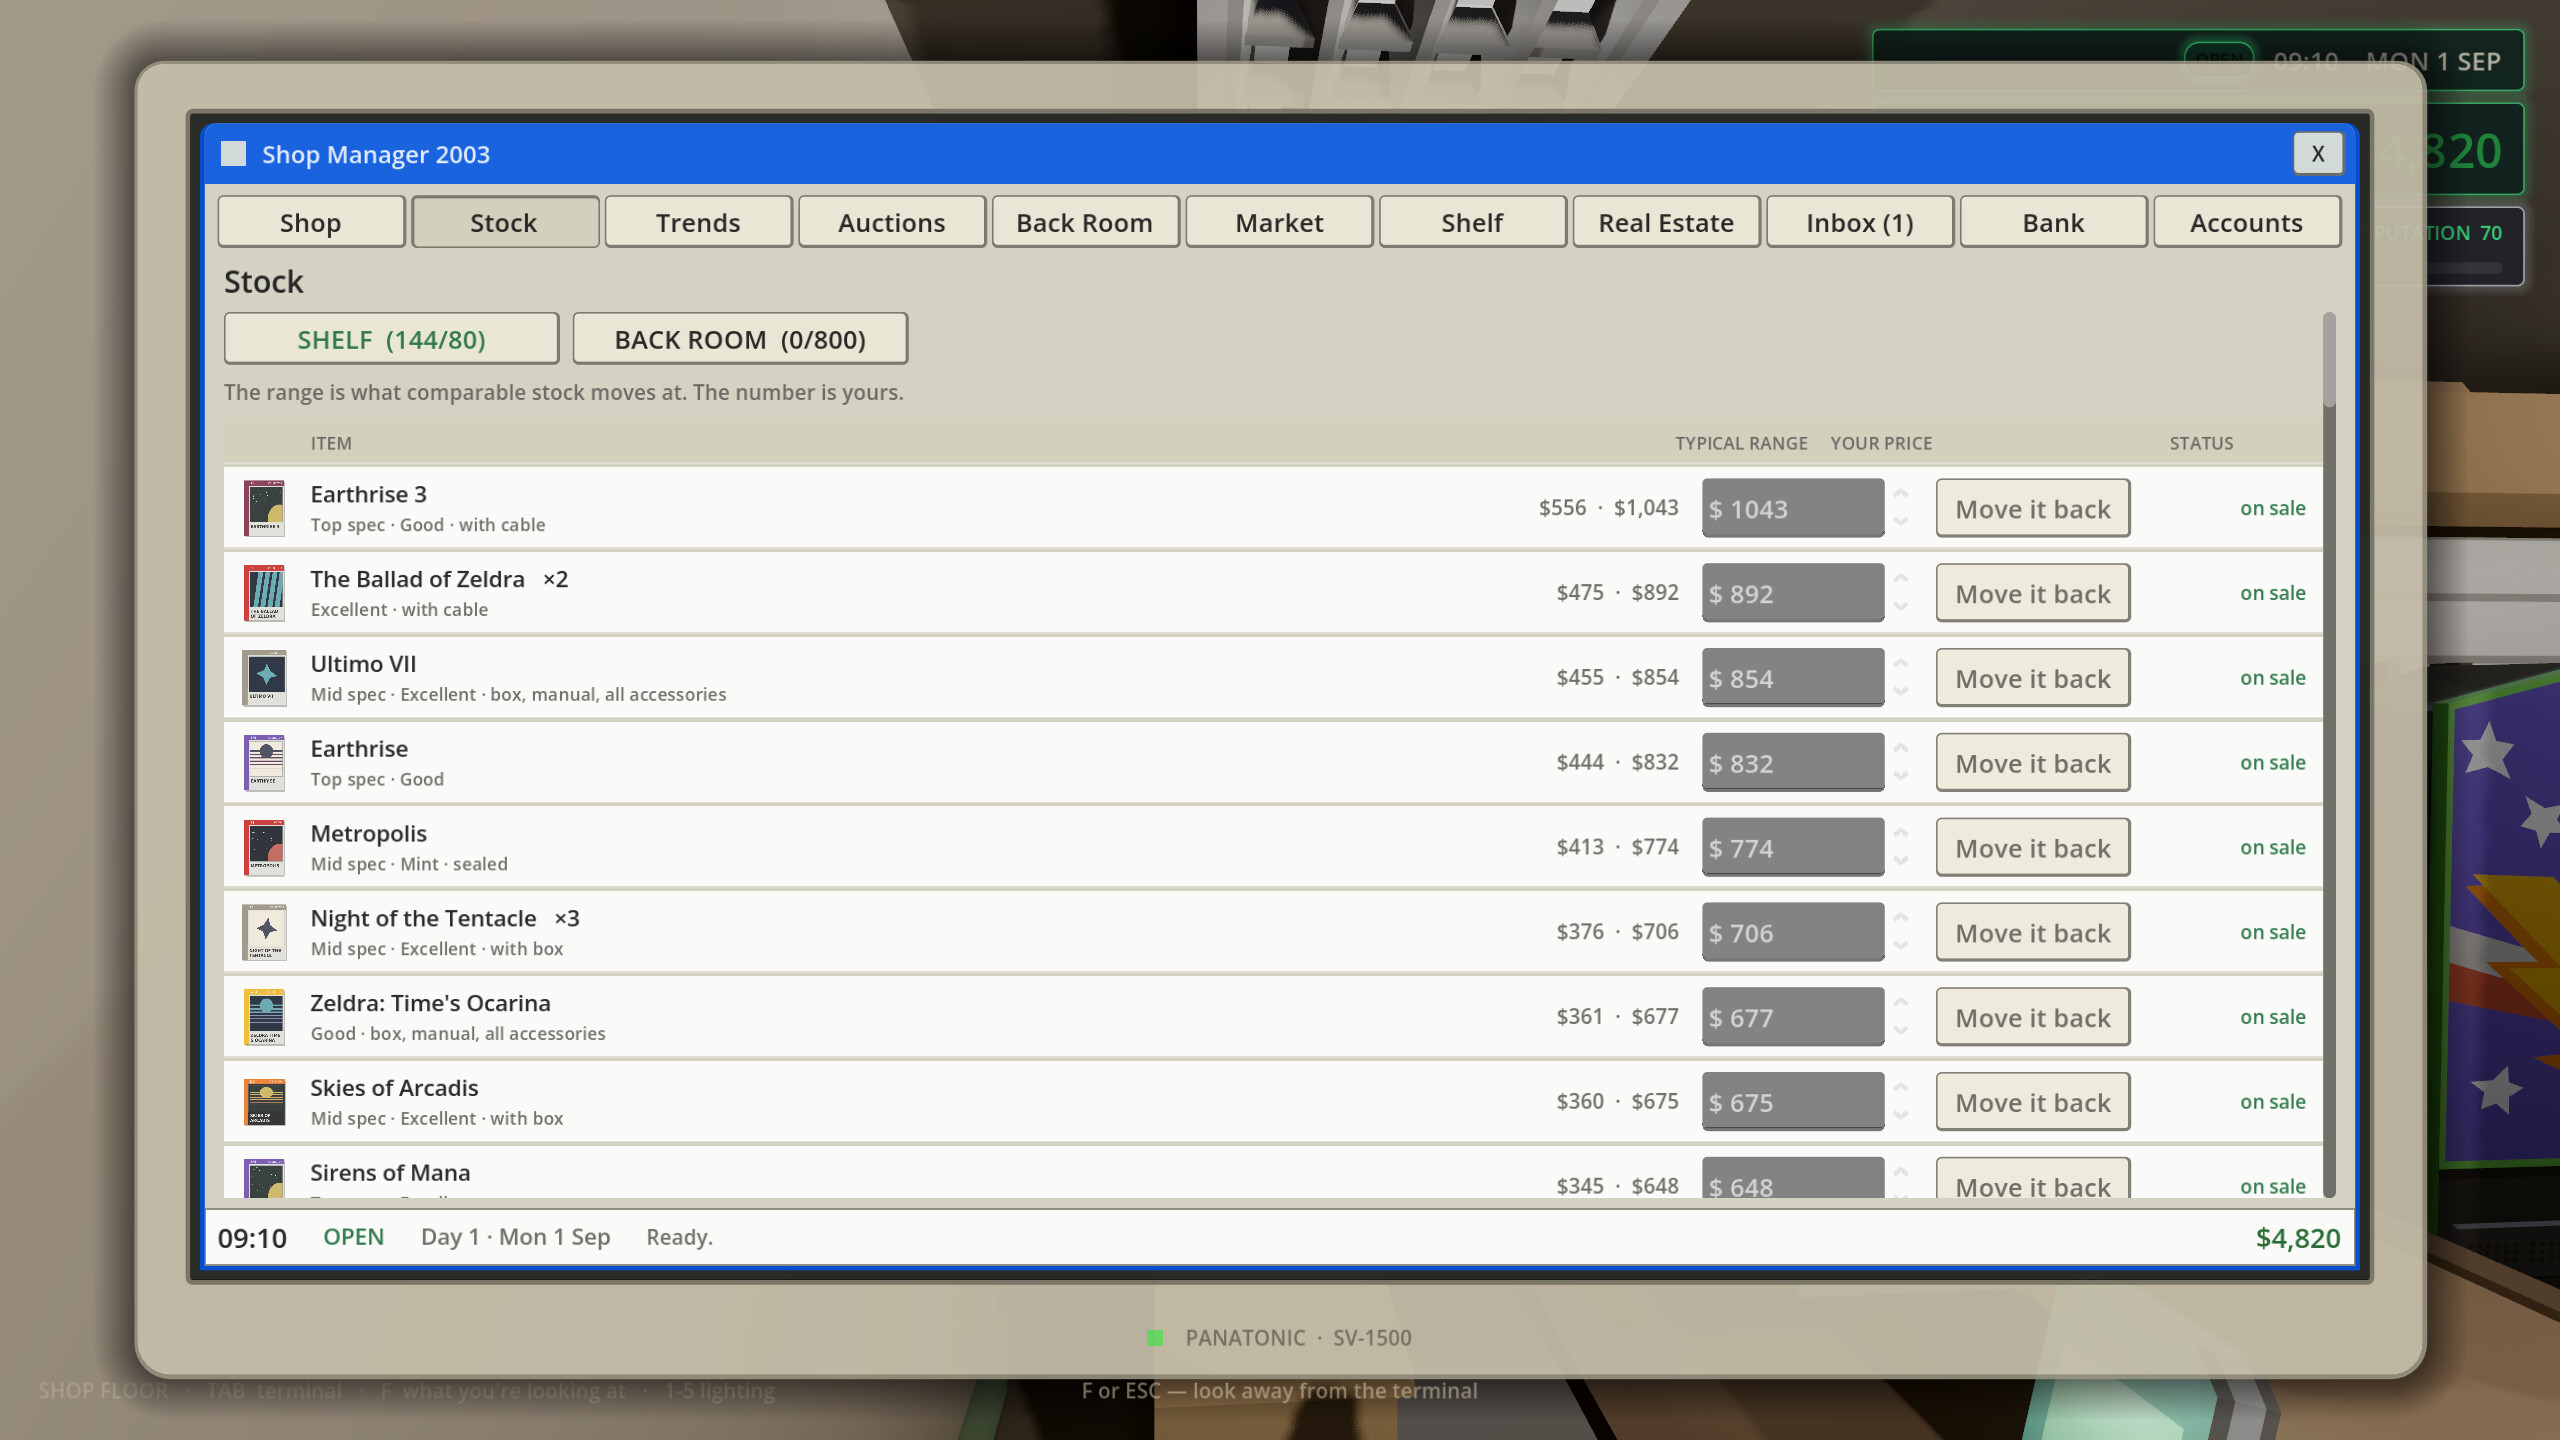
Task: Move Zeldra: Time's Ocarina back
Action: pyautogui.click(x=2033, y=1017)
